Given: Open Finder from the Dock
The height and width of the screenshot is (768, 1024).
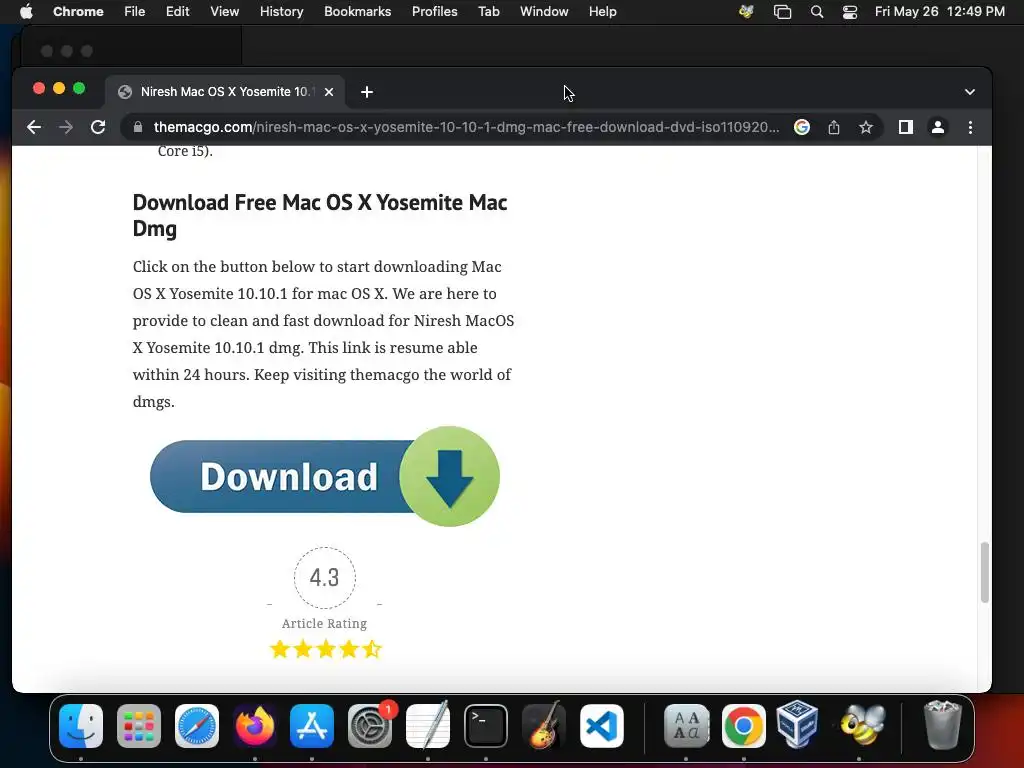Looking at the screenshot, I should [81, 726].
